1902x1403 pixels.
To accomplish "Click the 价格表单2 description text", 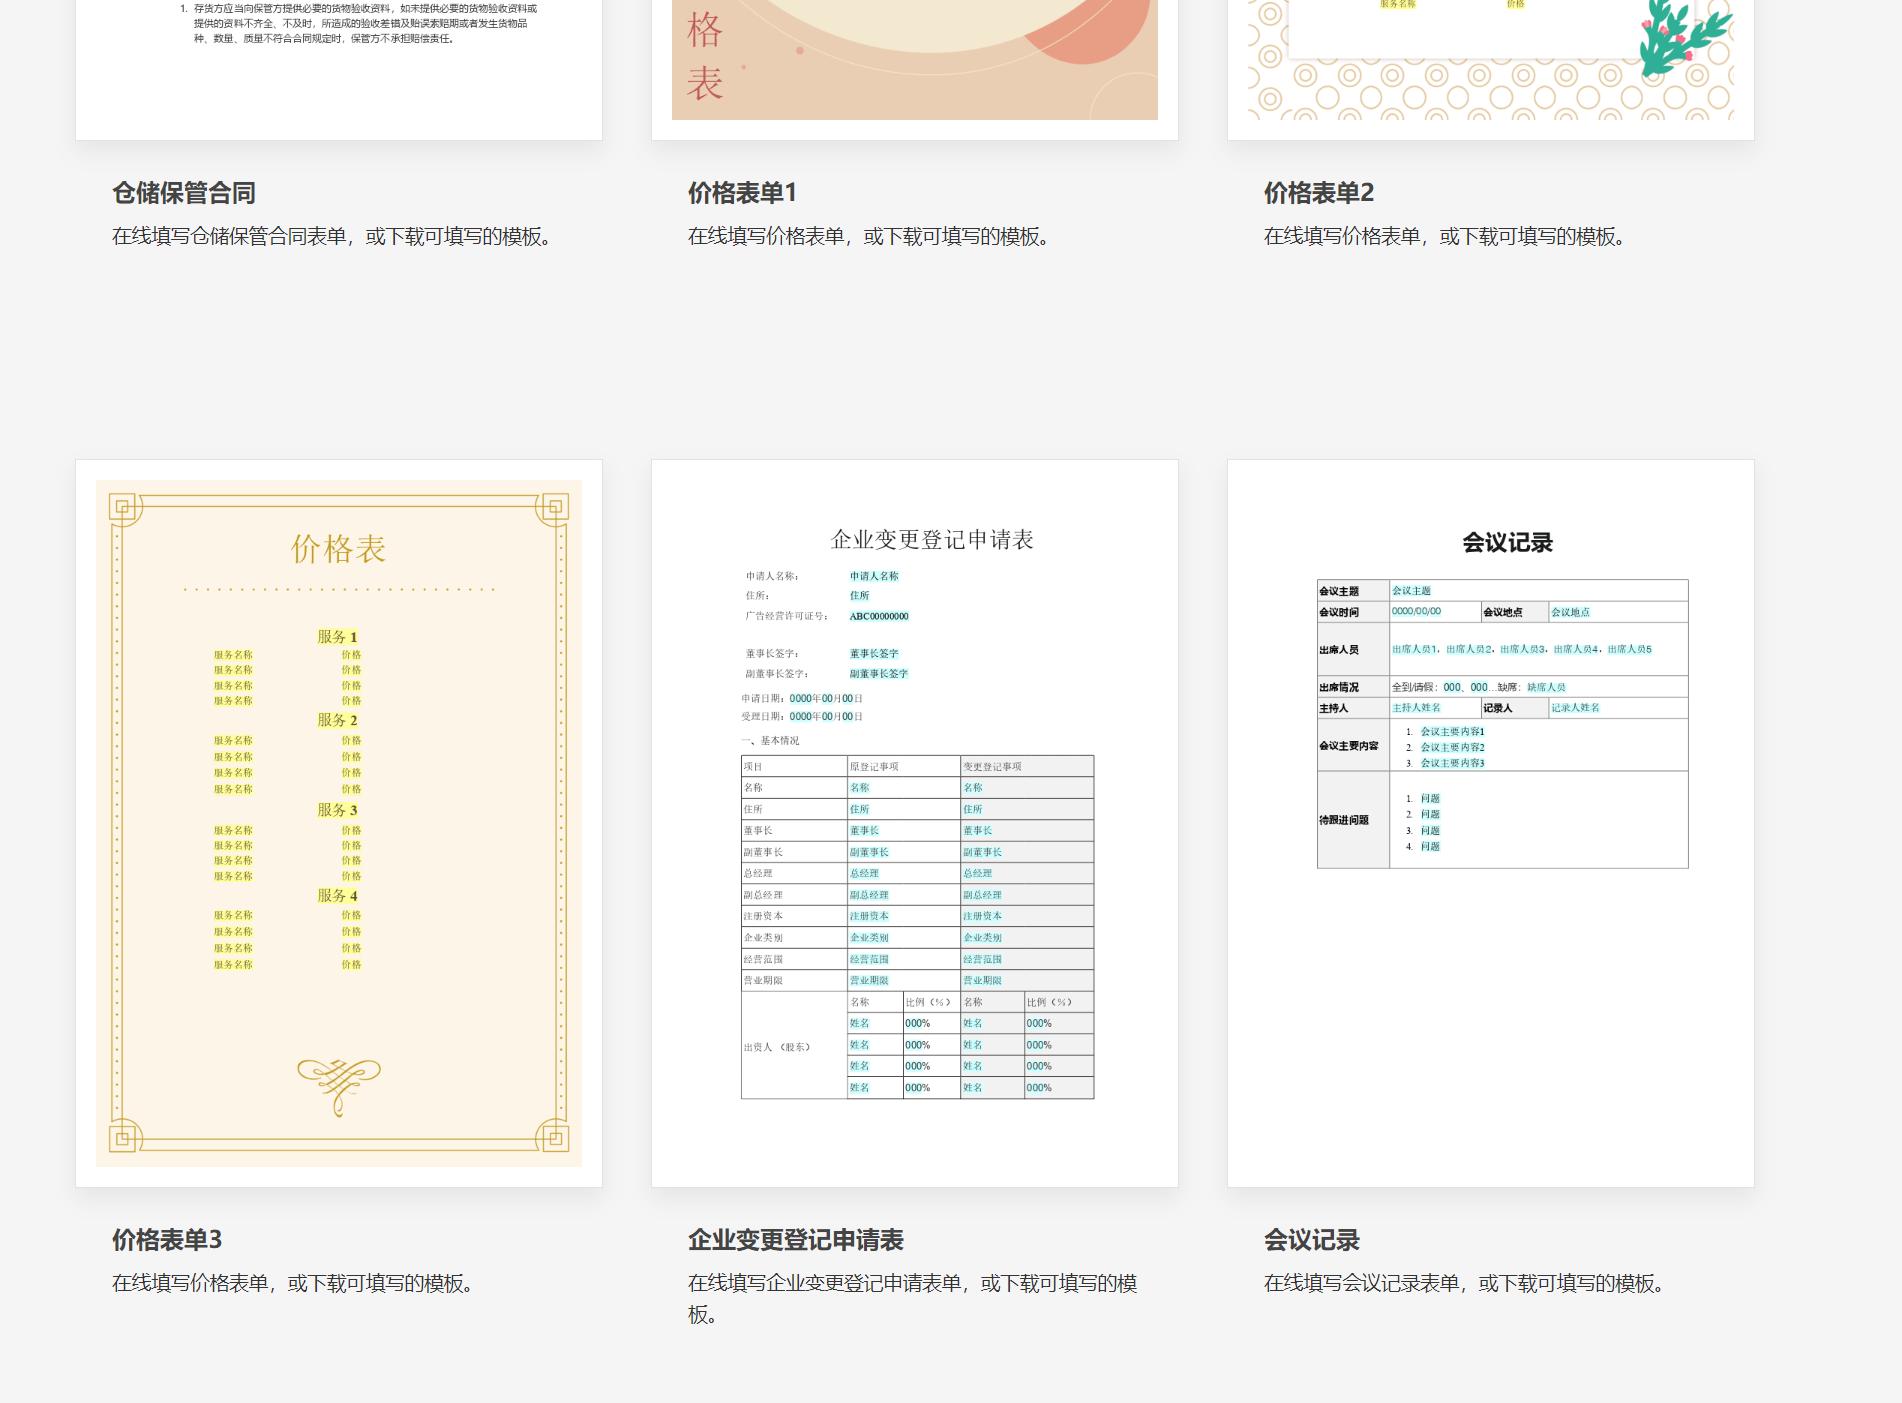I will (1445, 238).
